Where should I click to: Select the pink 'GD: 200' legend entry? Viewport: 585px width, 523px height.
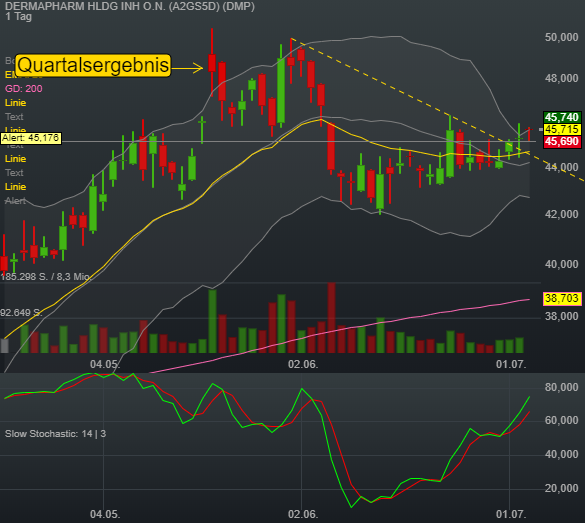24,88
